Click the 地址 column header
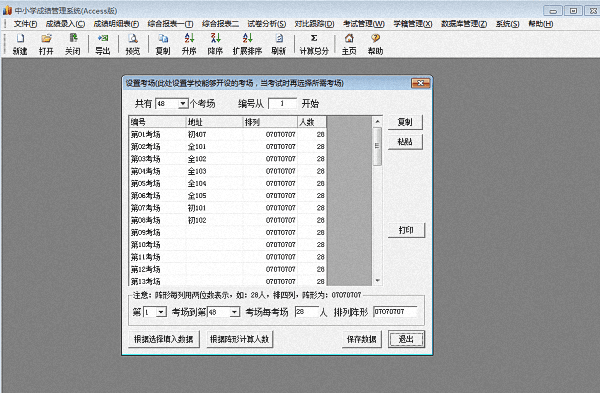600x393 pixels. tap(214, 122)
